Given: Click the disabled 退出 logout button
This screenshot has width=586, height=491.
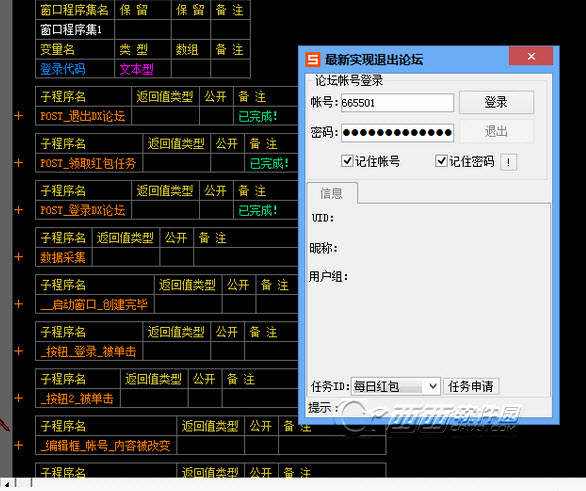Looking at the screenshot, I should pos(496,131).
